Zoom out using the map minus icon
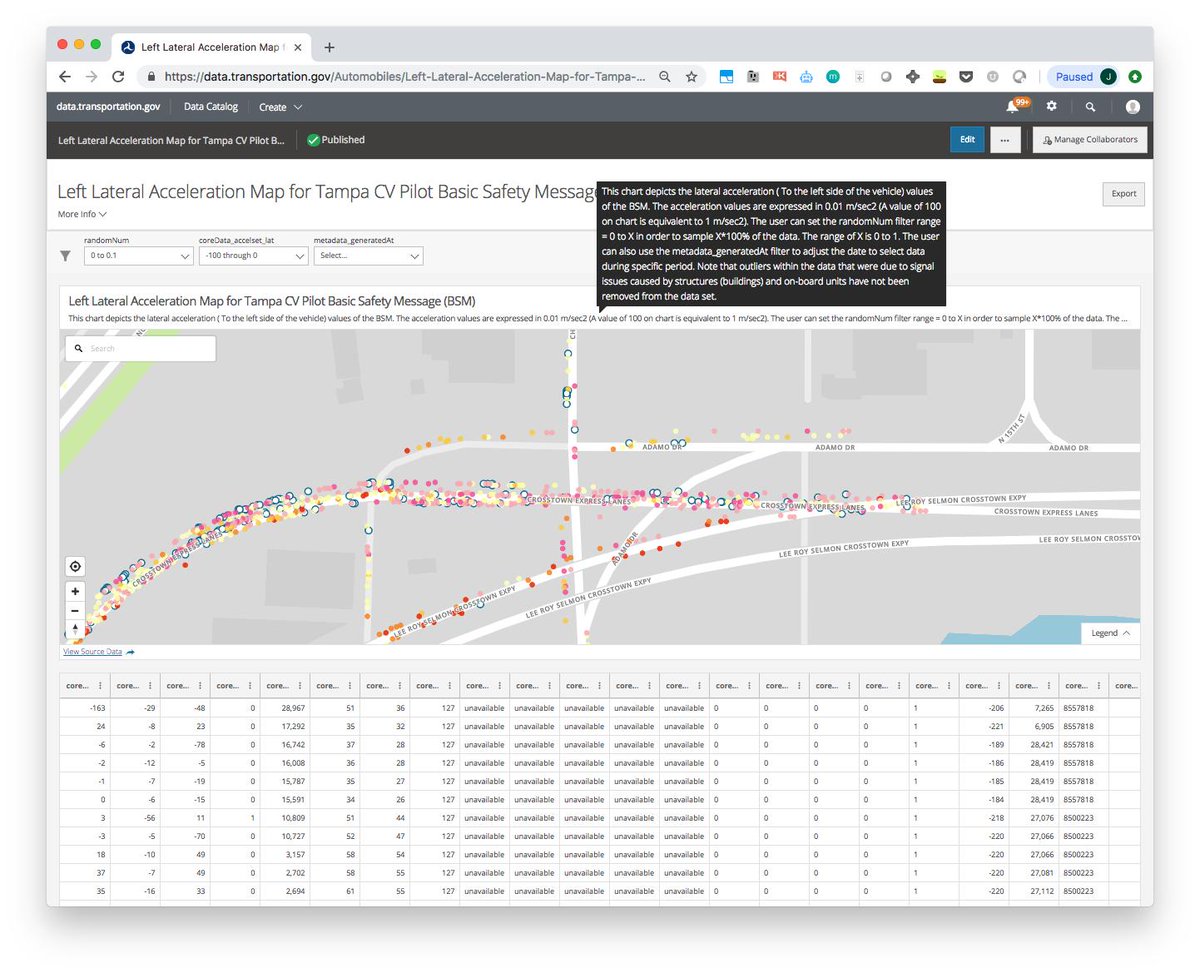 click(75, 610)
